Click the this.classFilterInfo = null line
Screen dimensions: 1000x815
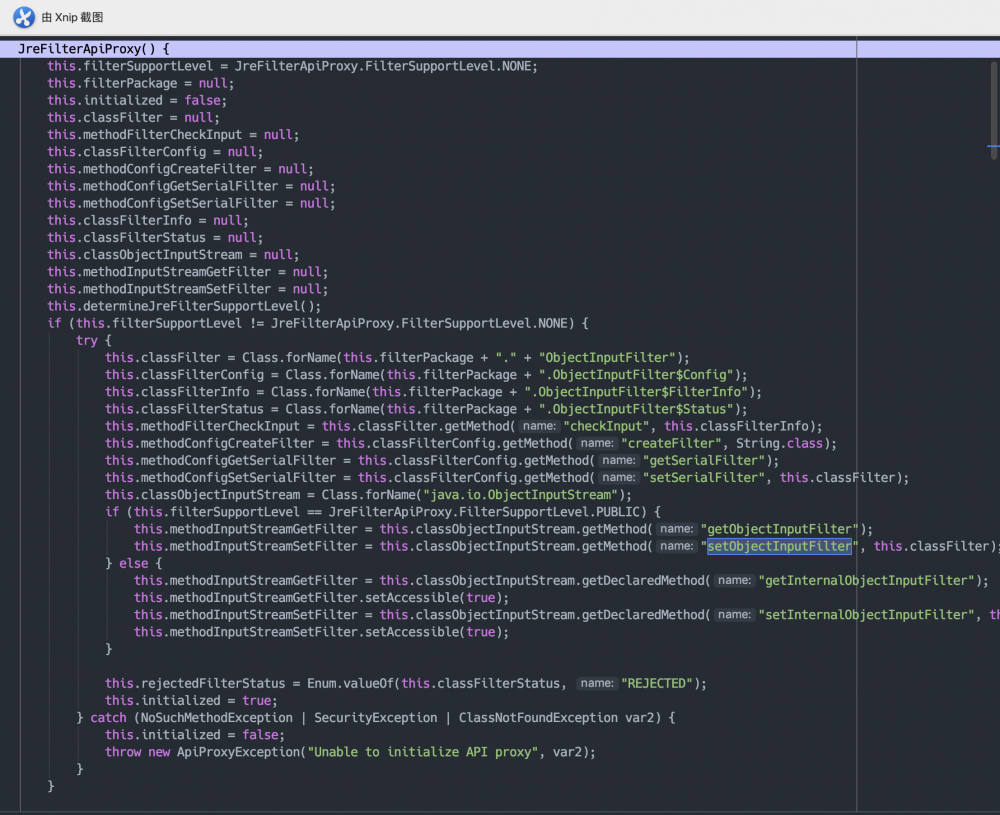[x=148, y=221]
